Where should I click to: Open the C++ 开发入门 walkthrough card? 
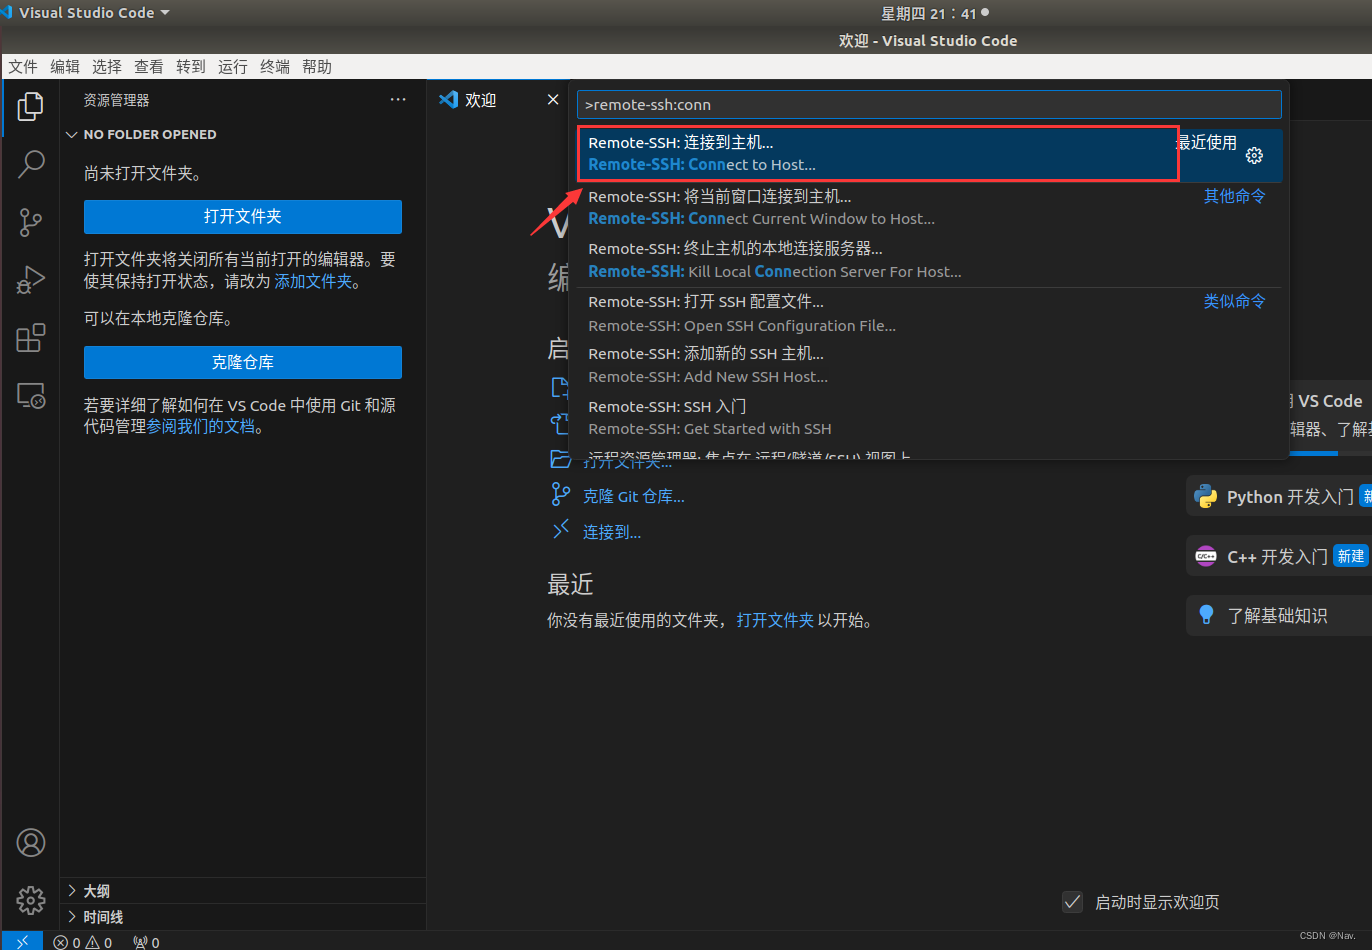1279,556
